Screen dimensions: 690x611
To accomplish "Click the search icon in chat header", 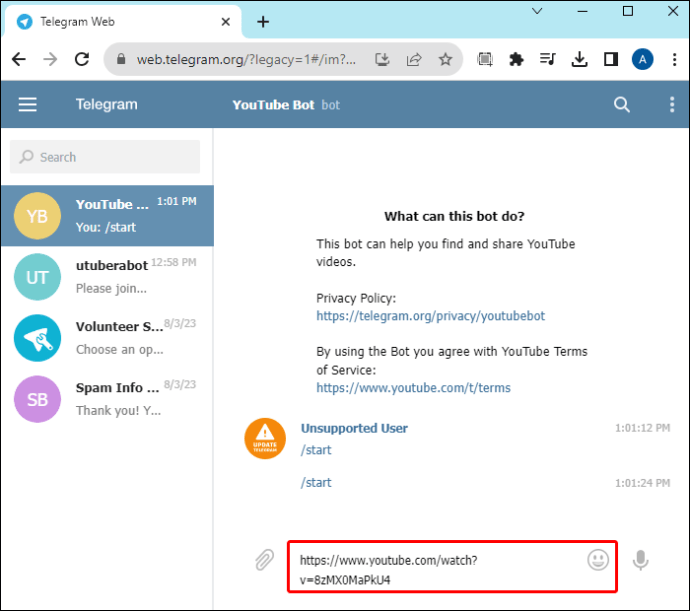I will click(x=622, y=105).
